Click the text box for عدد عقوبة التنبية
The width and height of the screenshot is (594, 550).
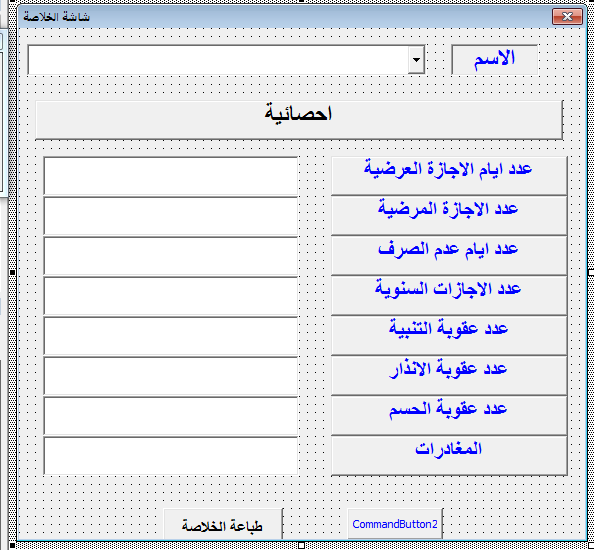(x=170, y=336)
